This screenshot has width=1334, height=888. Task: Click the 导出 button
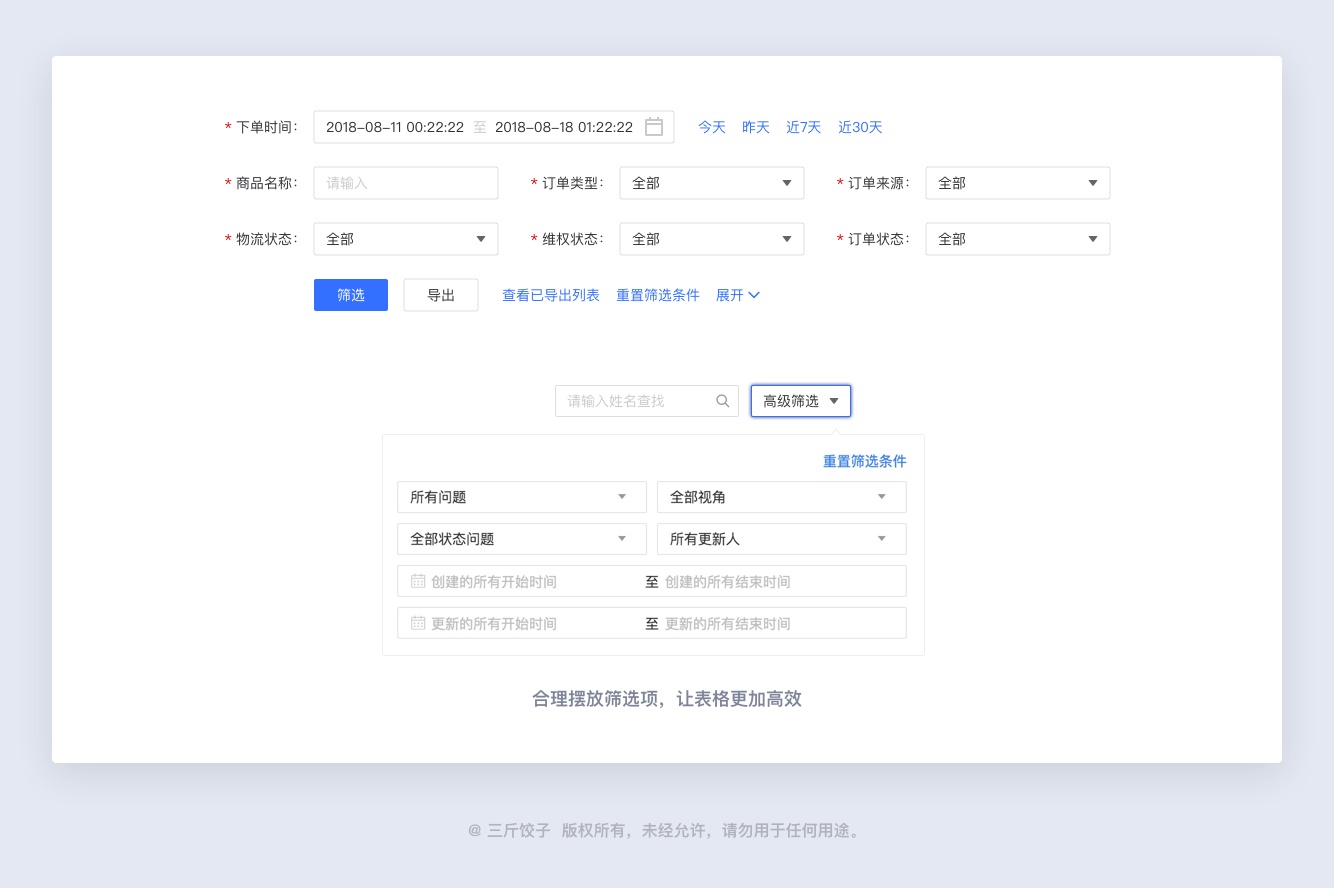click(441, 295)
